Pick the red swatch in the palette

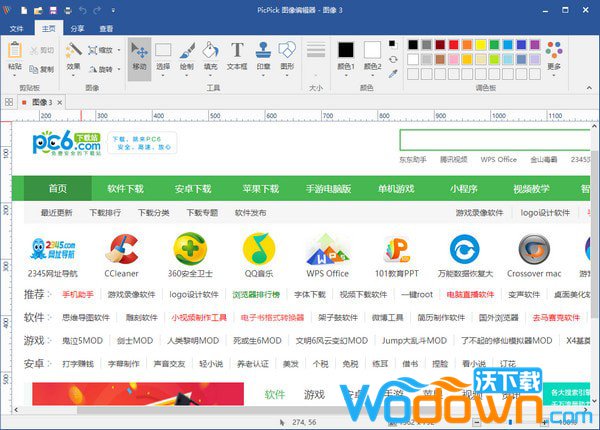click(x=456, y=44)
